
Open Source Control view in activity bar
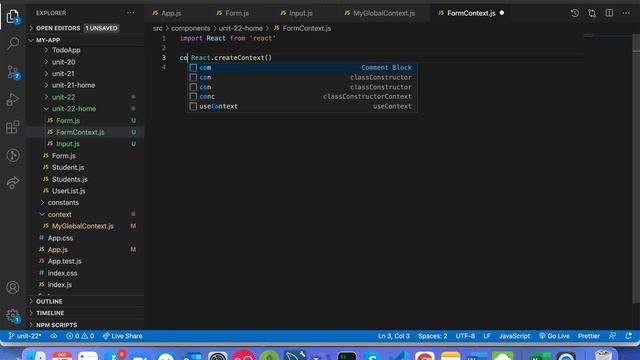[x=13, y=72]
